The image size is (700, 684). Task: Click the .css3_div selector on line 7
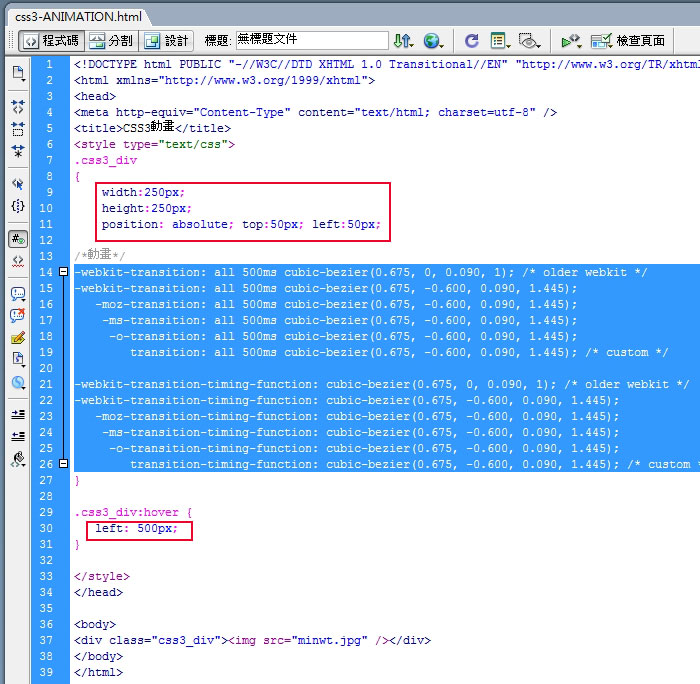(106, 160)
